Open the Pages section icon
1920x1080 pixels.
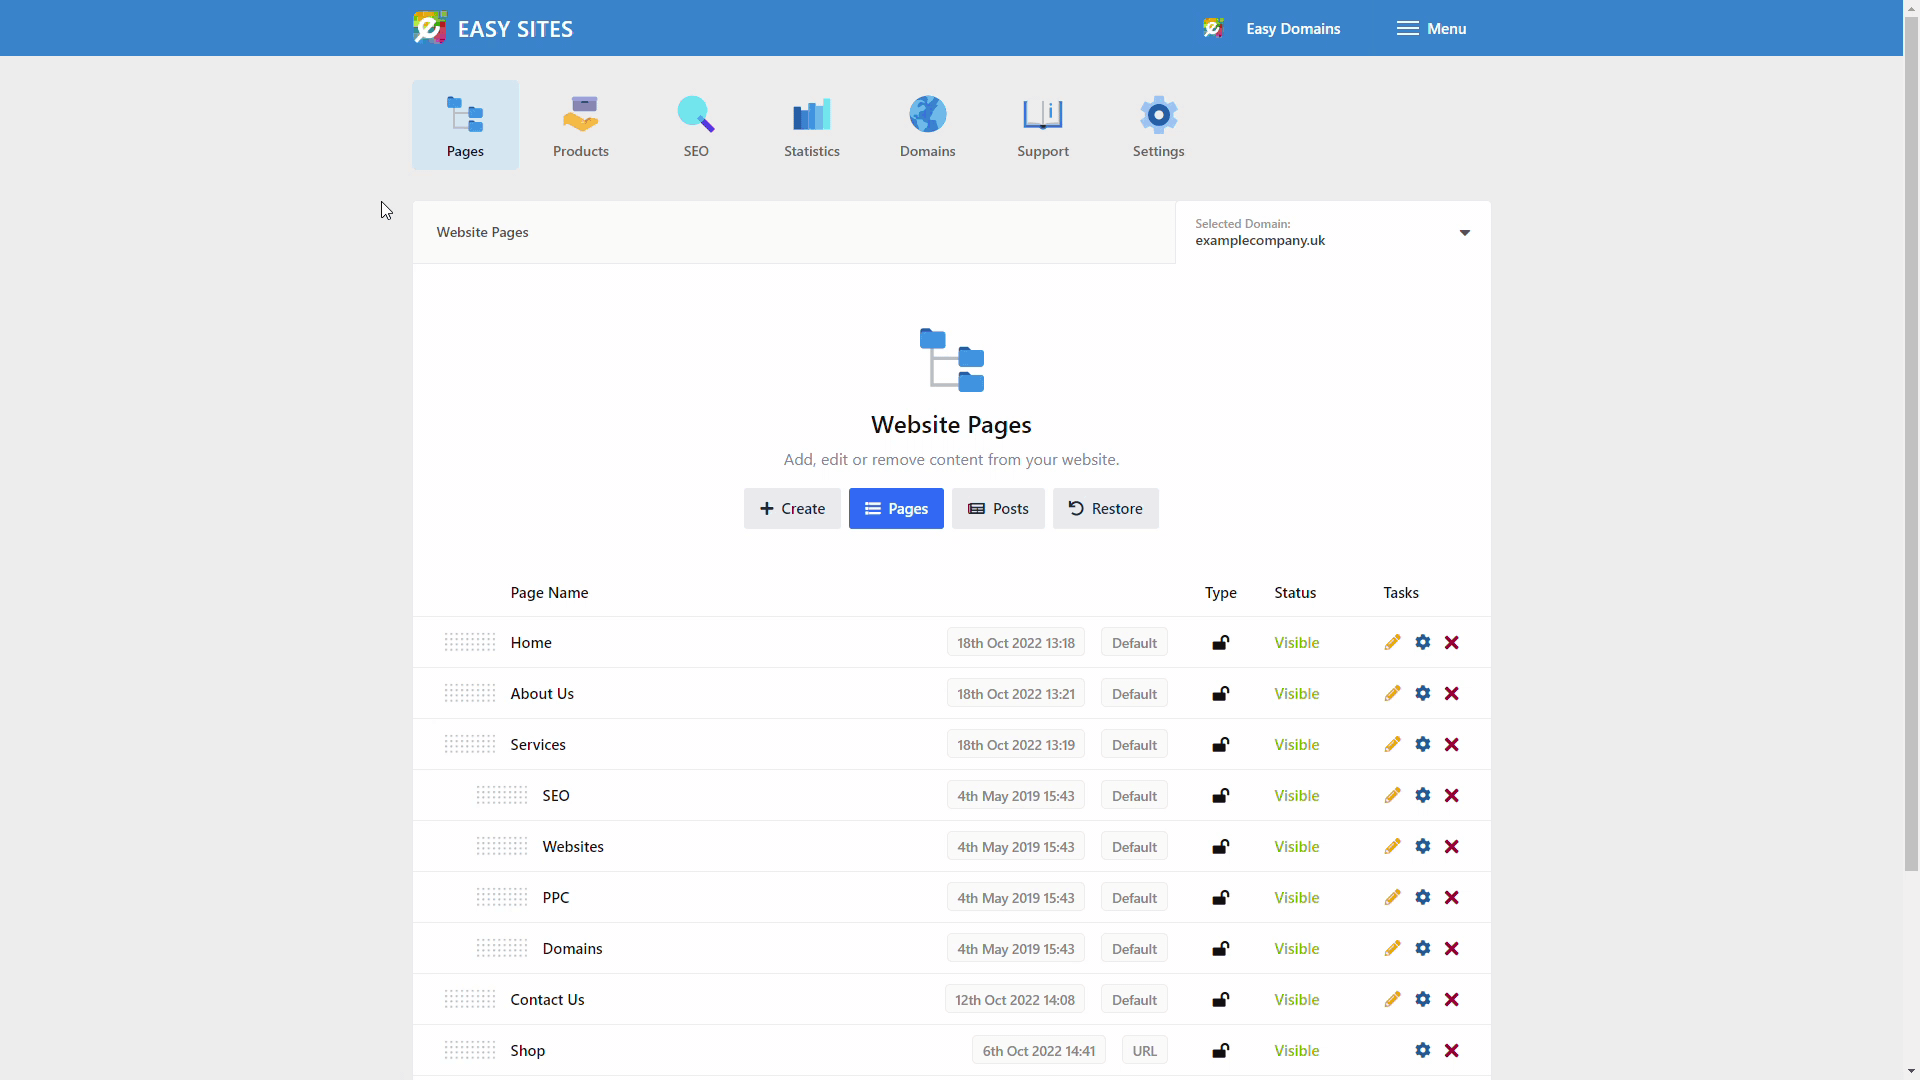[x=465, y=125]
